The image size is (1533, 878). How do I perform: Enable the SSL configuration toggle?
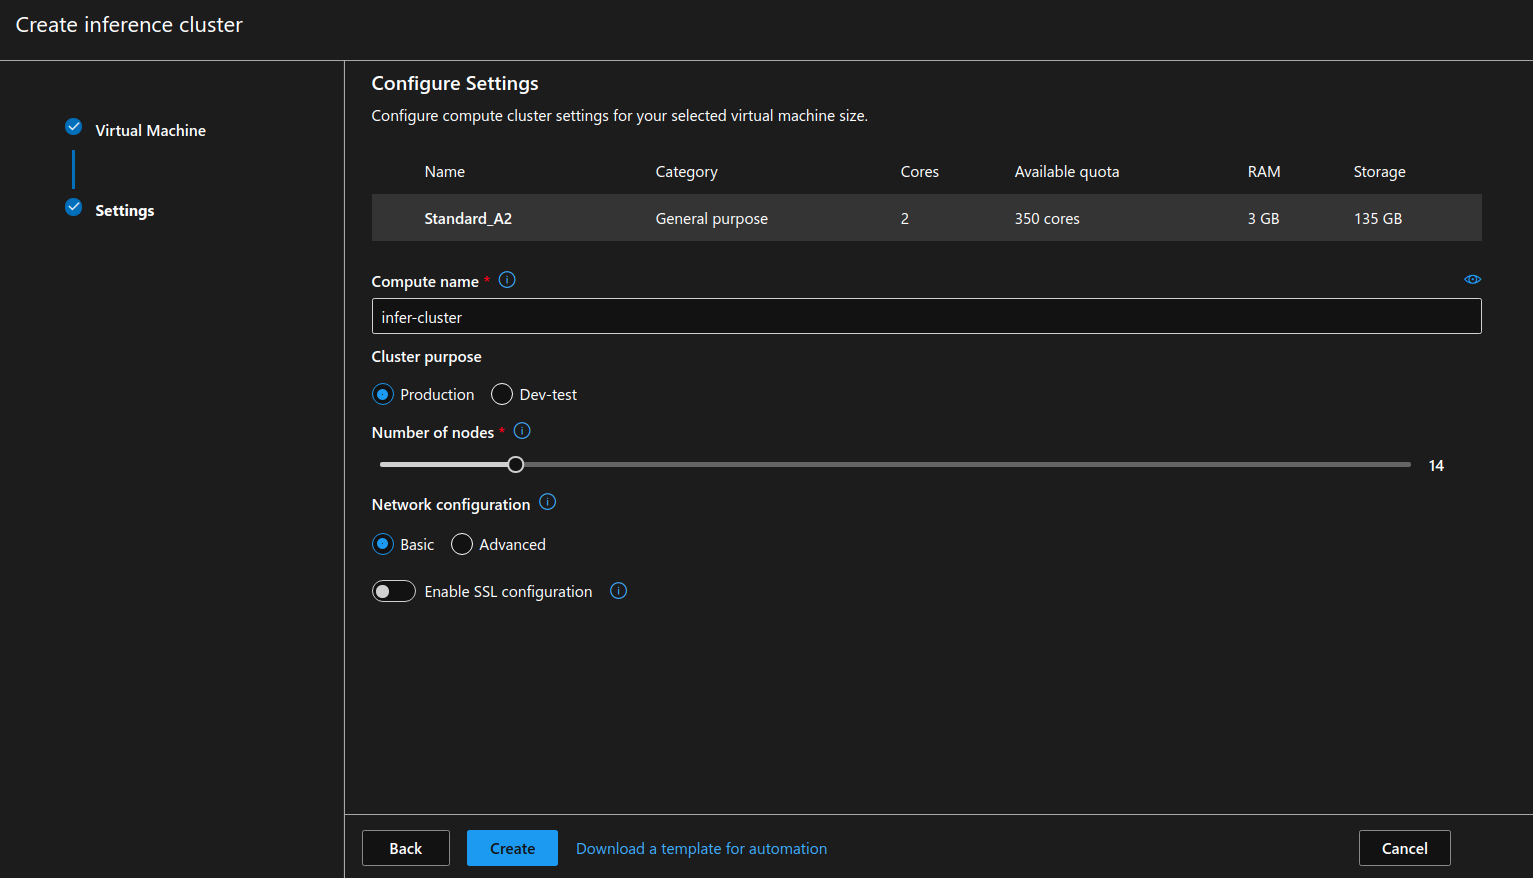click(x=393, y=591)
